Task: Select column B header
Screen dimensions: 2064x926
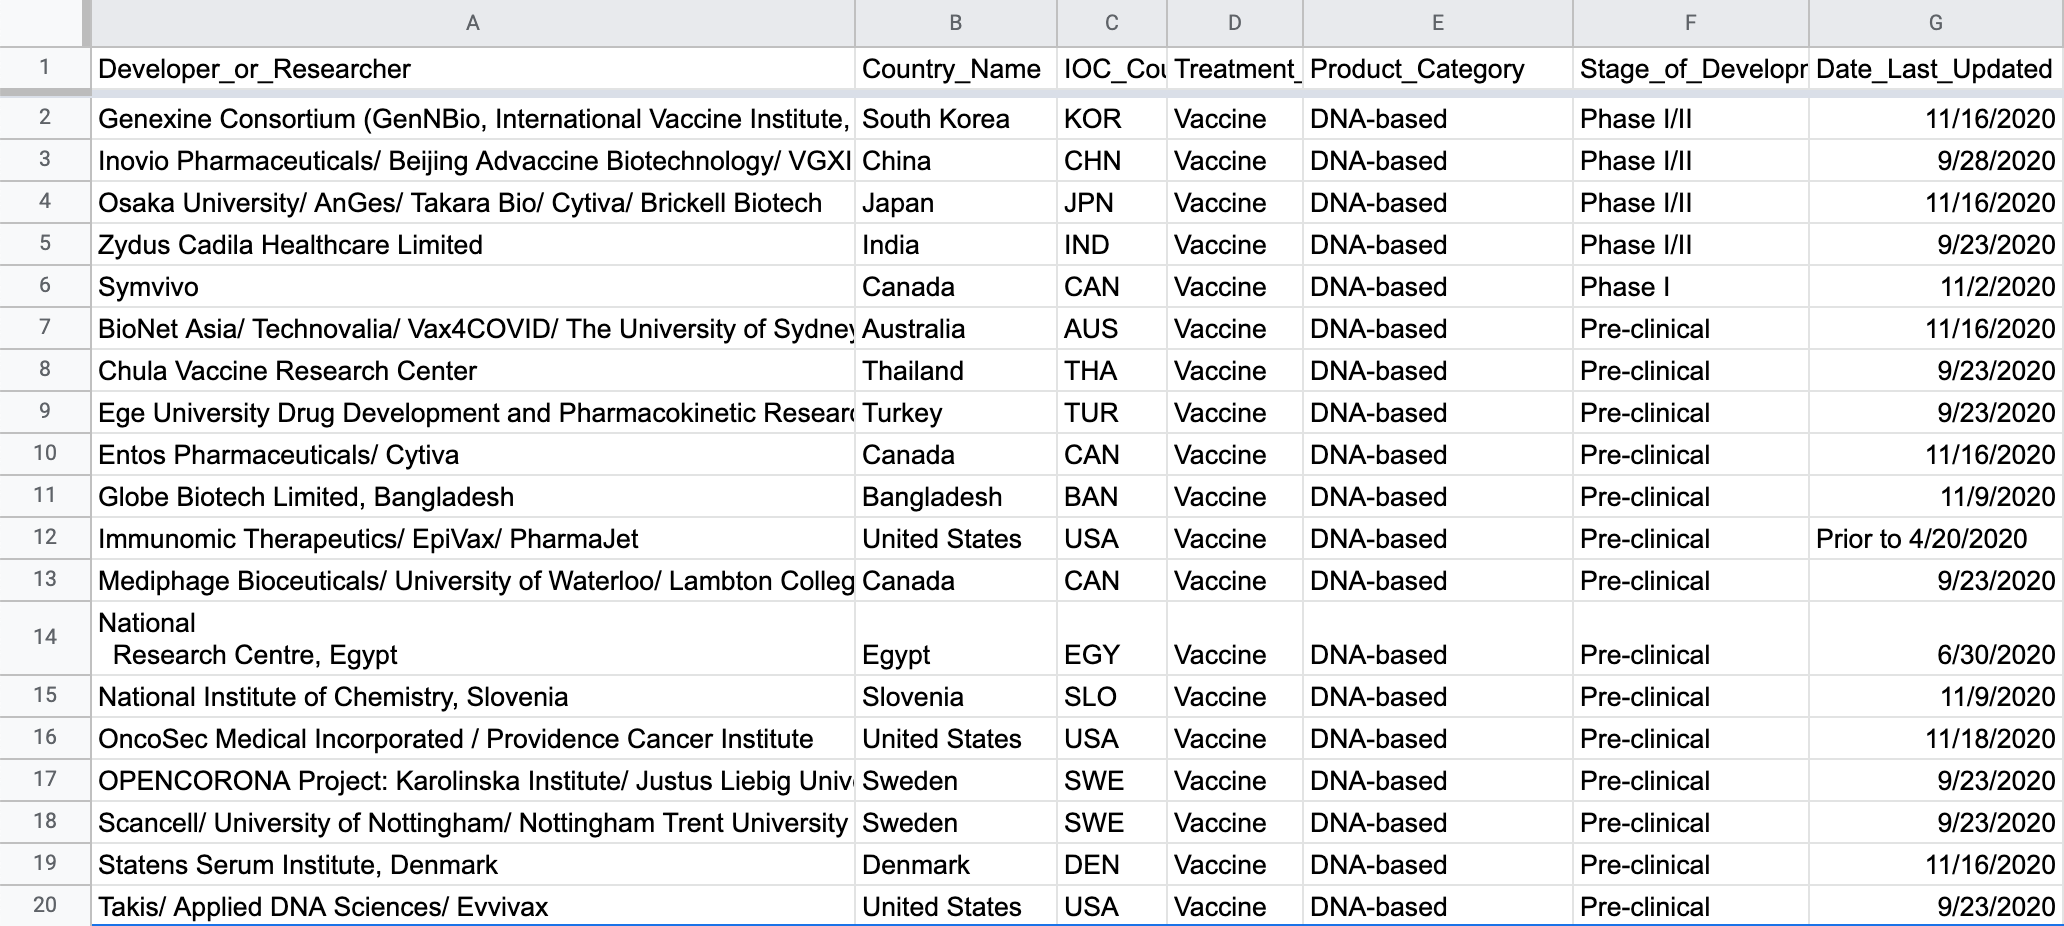Action: pyautogui.click(x=955, y=23)
